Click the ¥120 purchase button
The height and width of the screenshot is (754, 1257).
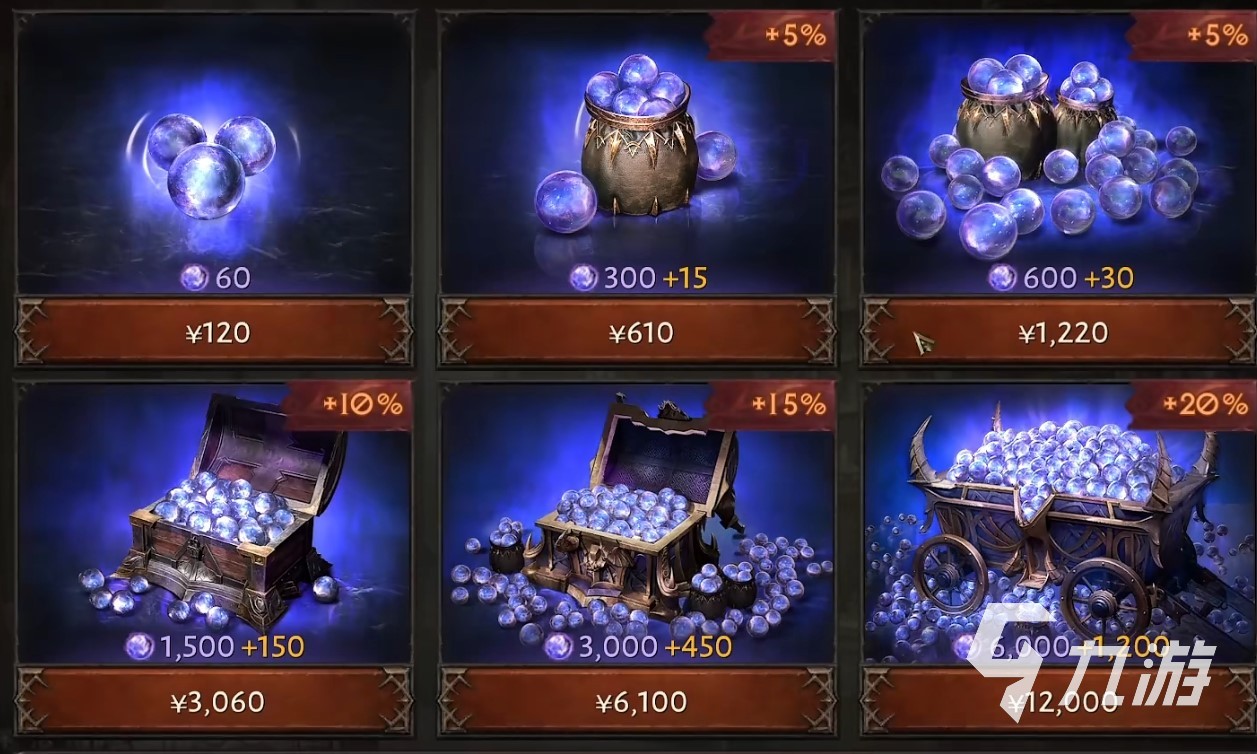[214, 332]
